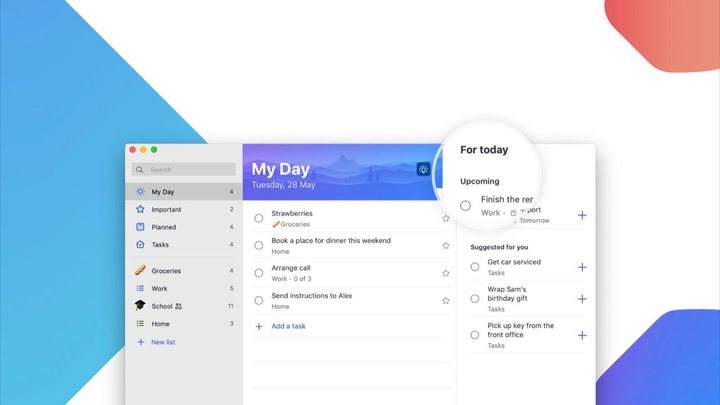Complete Wrap Sam's birthday gift suggestion
Image resolution: width=720 pixels, height=405 pixels.
(475, 299)
